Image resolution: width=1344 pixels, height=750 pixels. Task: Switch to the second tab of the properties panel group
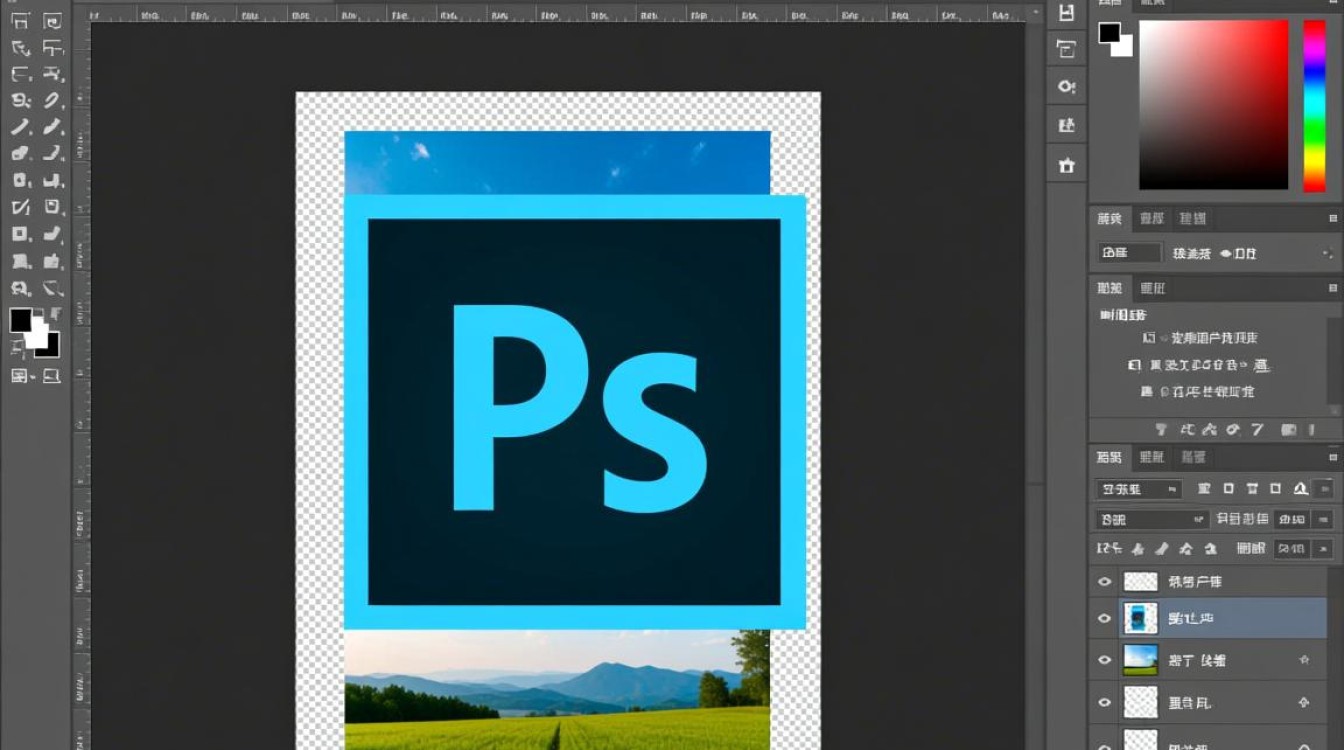tap(1153, 288)
